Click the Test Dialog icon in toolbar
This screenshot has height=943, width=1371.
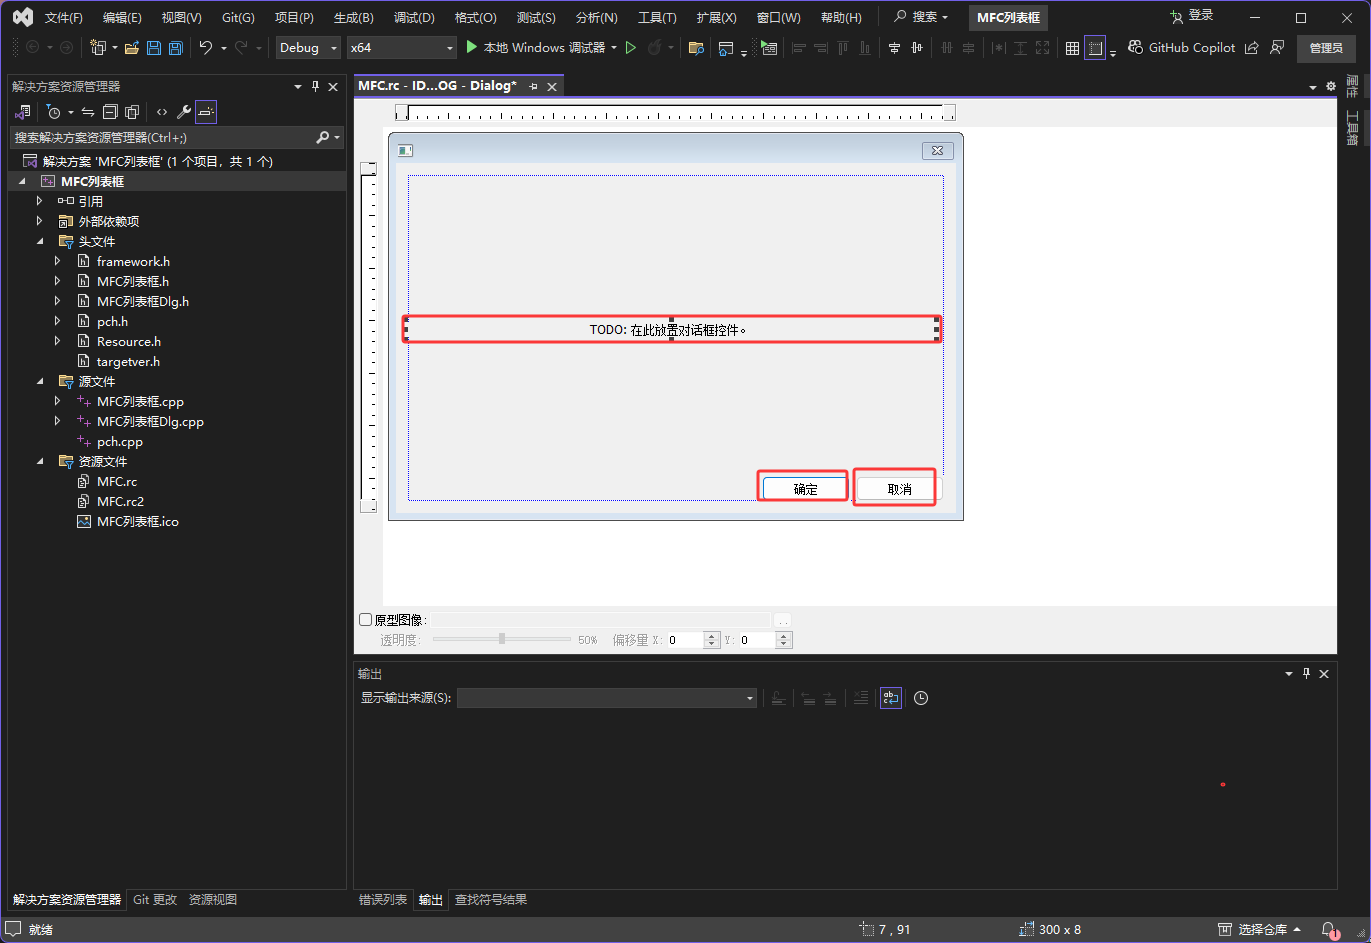click(768, 48)
